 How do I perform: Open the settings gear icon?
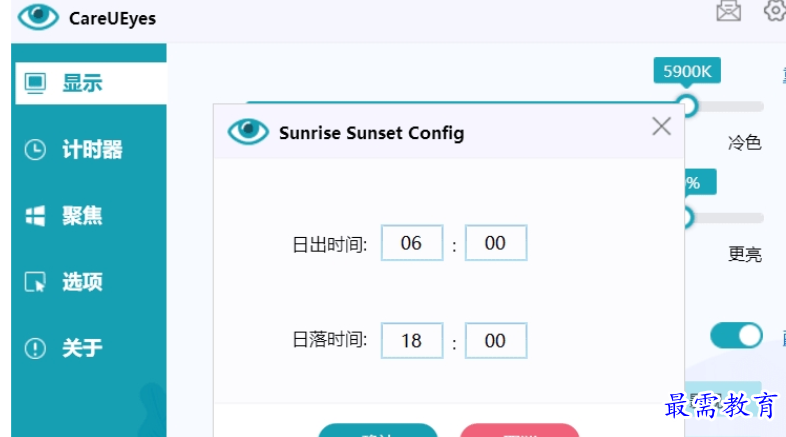[775, 11]
